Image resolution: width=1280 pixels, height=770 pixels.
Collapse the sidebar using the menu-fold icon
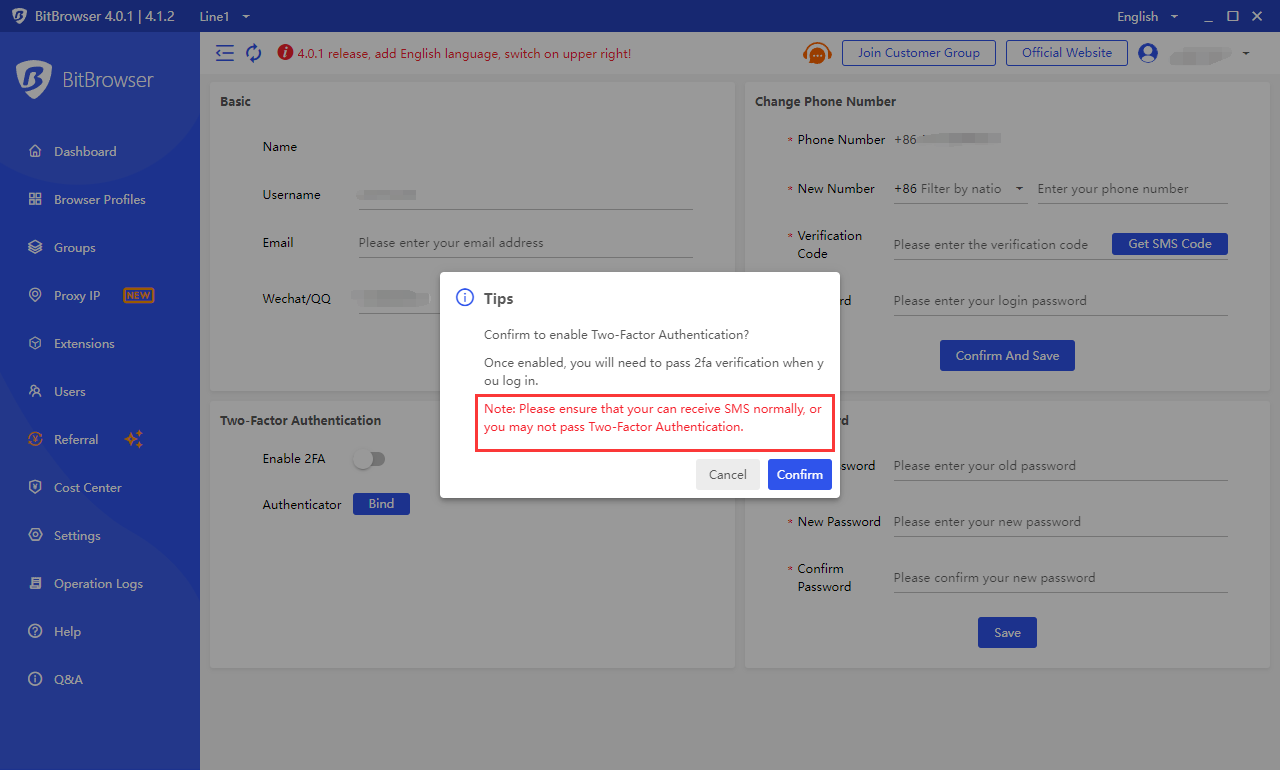coord(225,53)
